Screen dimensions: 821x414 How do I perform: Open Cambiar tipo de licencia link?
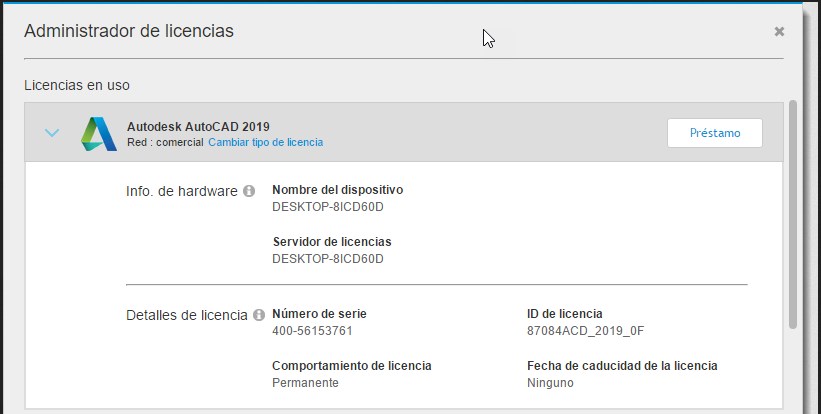265,142
